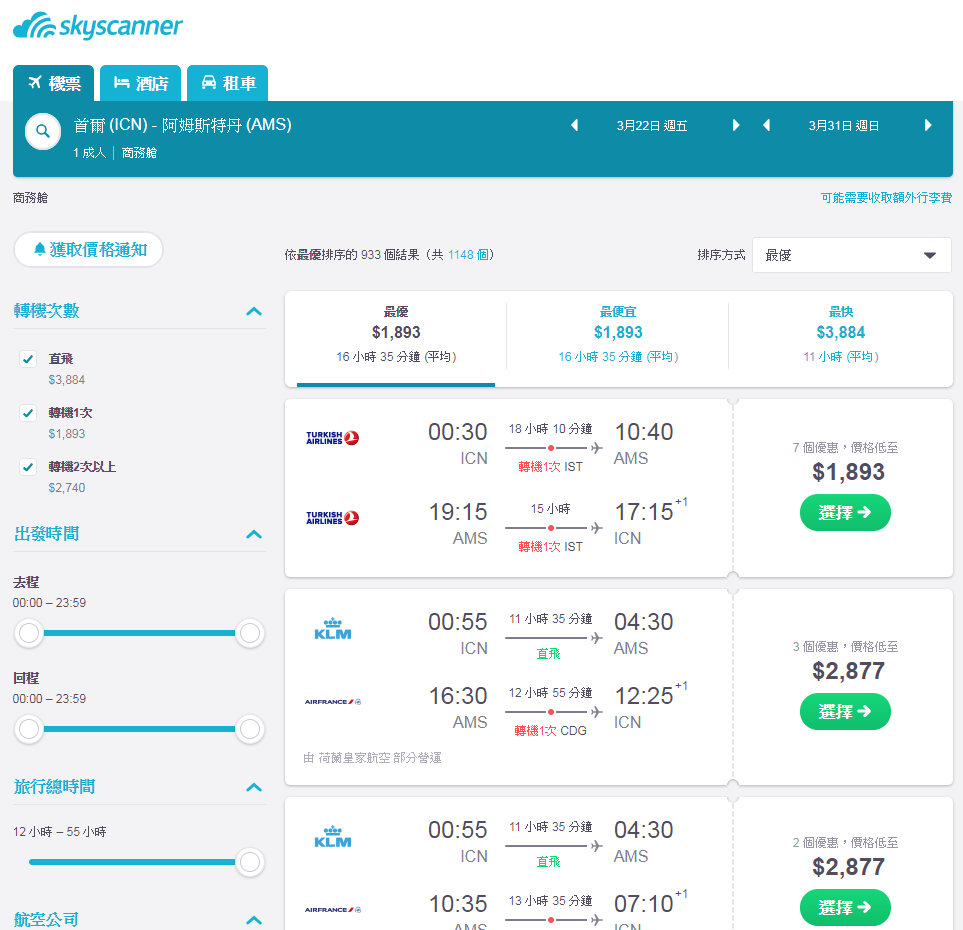Open the 排序方式 sort dropdown
The width and height of the screenshot is (963, 930).
point(851,255)
